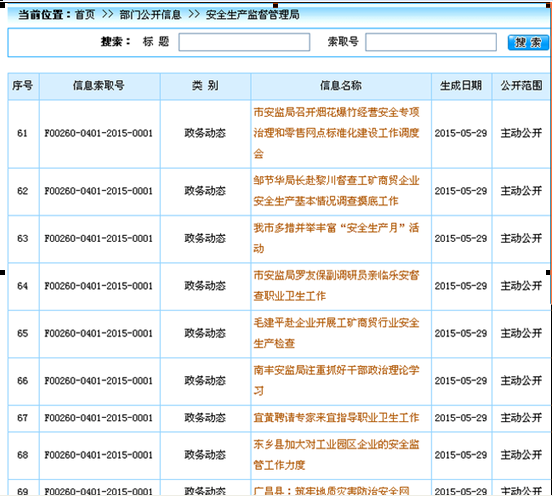Open article 我市多措并举丰富安全生产月活动

pyautogui.click(x=336, y=238)
